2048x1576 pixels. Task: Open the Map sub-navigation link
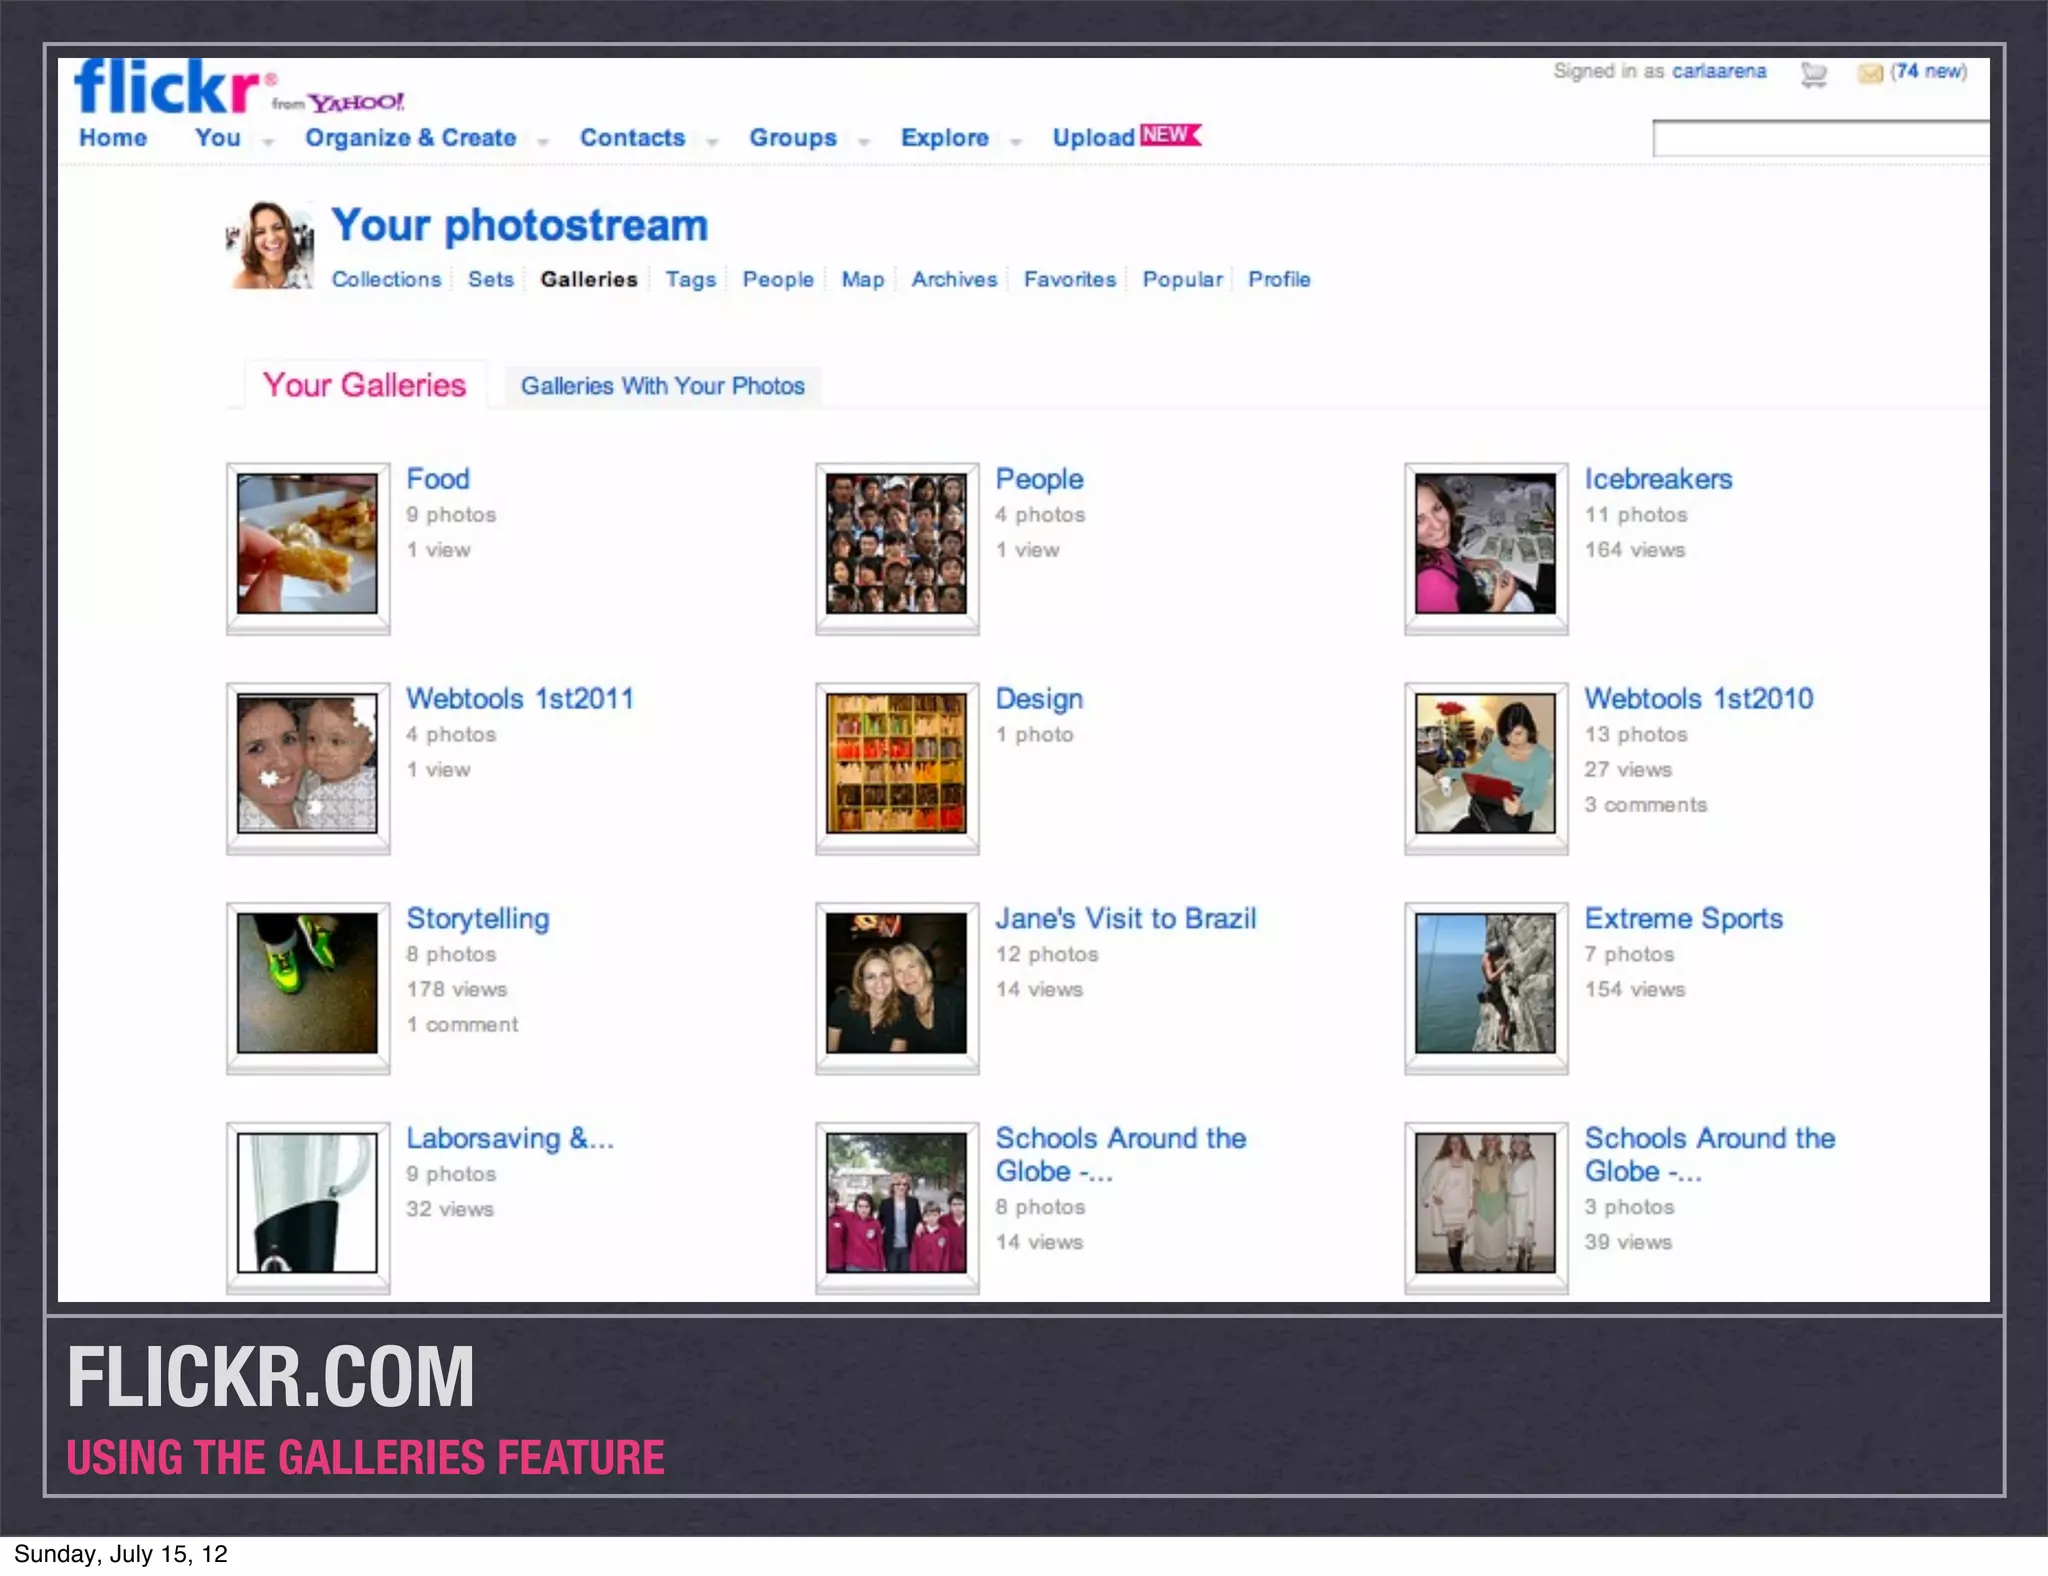[863, 279]
